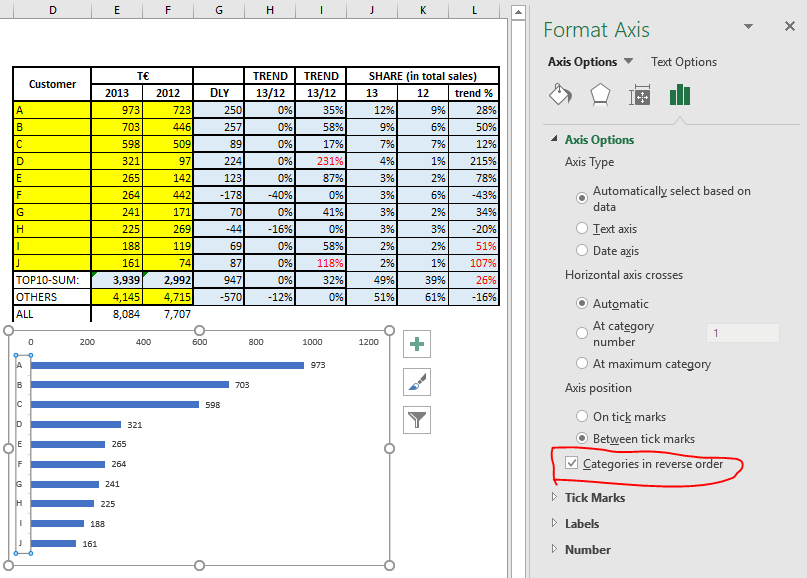Viewport: 807px width, 578px height.
Task: Open Chart Filters funnel button
Action: click(x=417, y=420)
